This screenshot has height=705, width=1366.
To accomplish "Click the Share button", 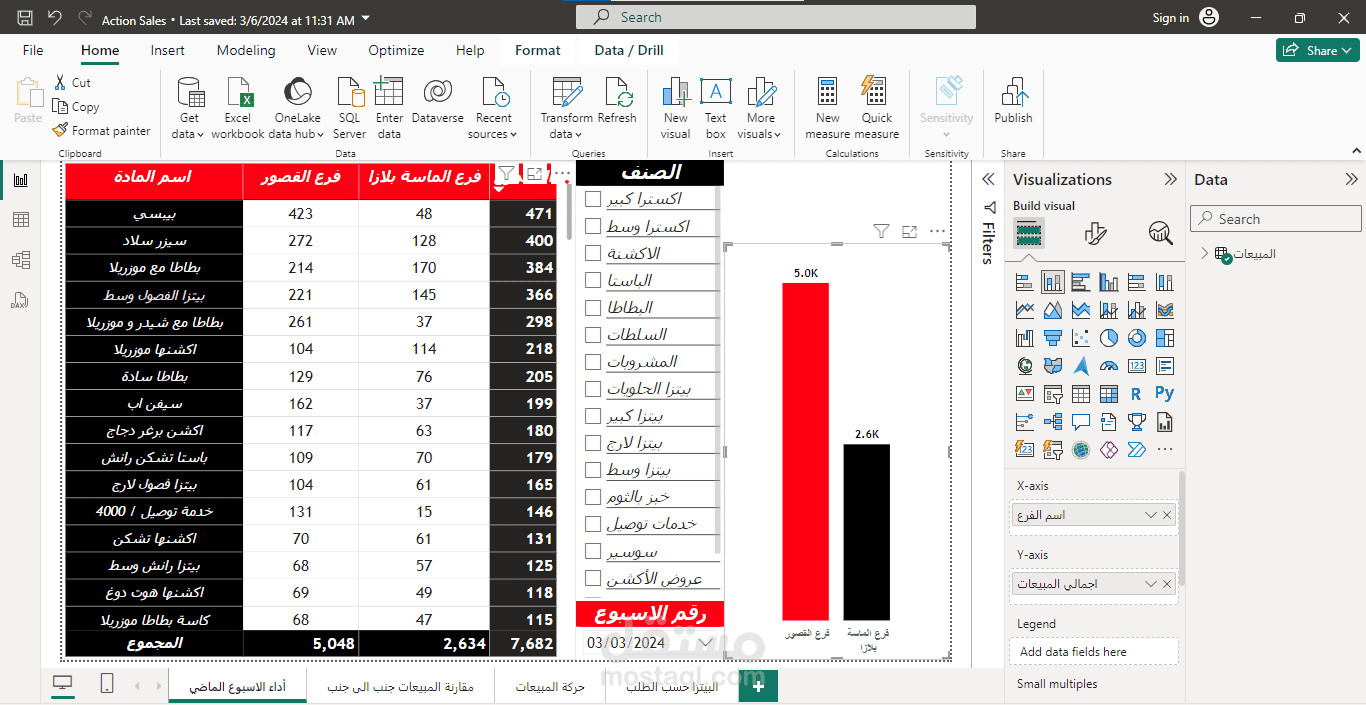I will pyautogui.click(x=1317, y=50).
